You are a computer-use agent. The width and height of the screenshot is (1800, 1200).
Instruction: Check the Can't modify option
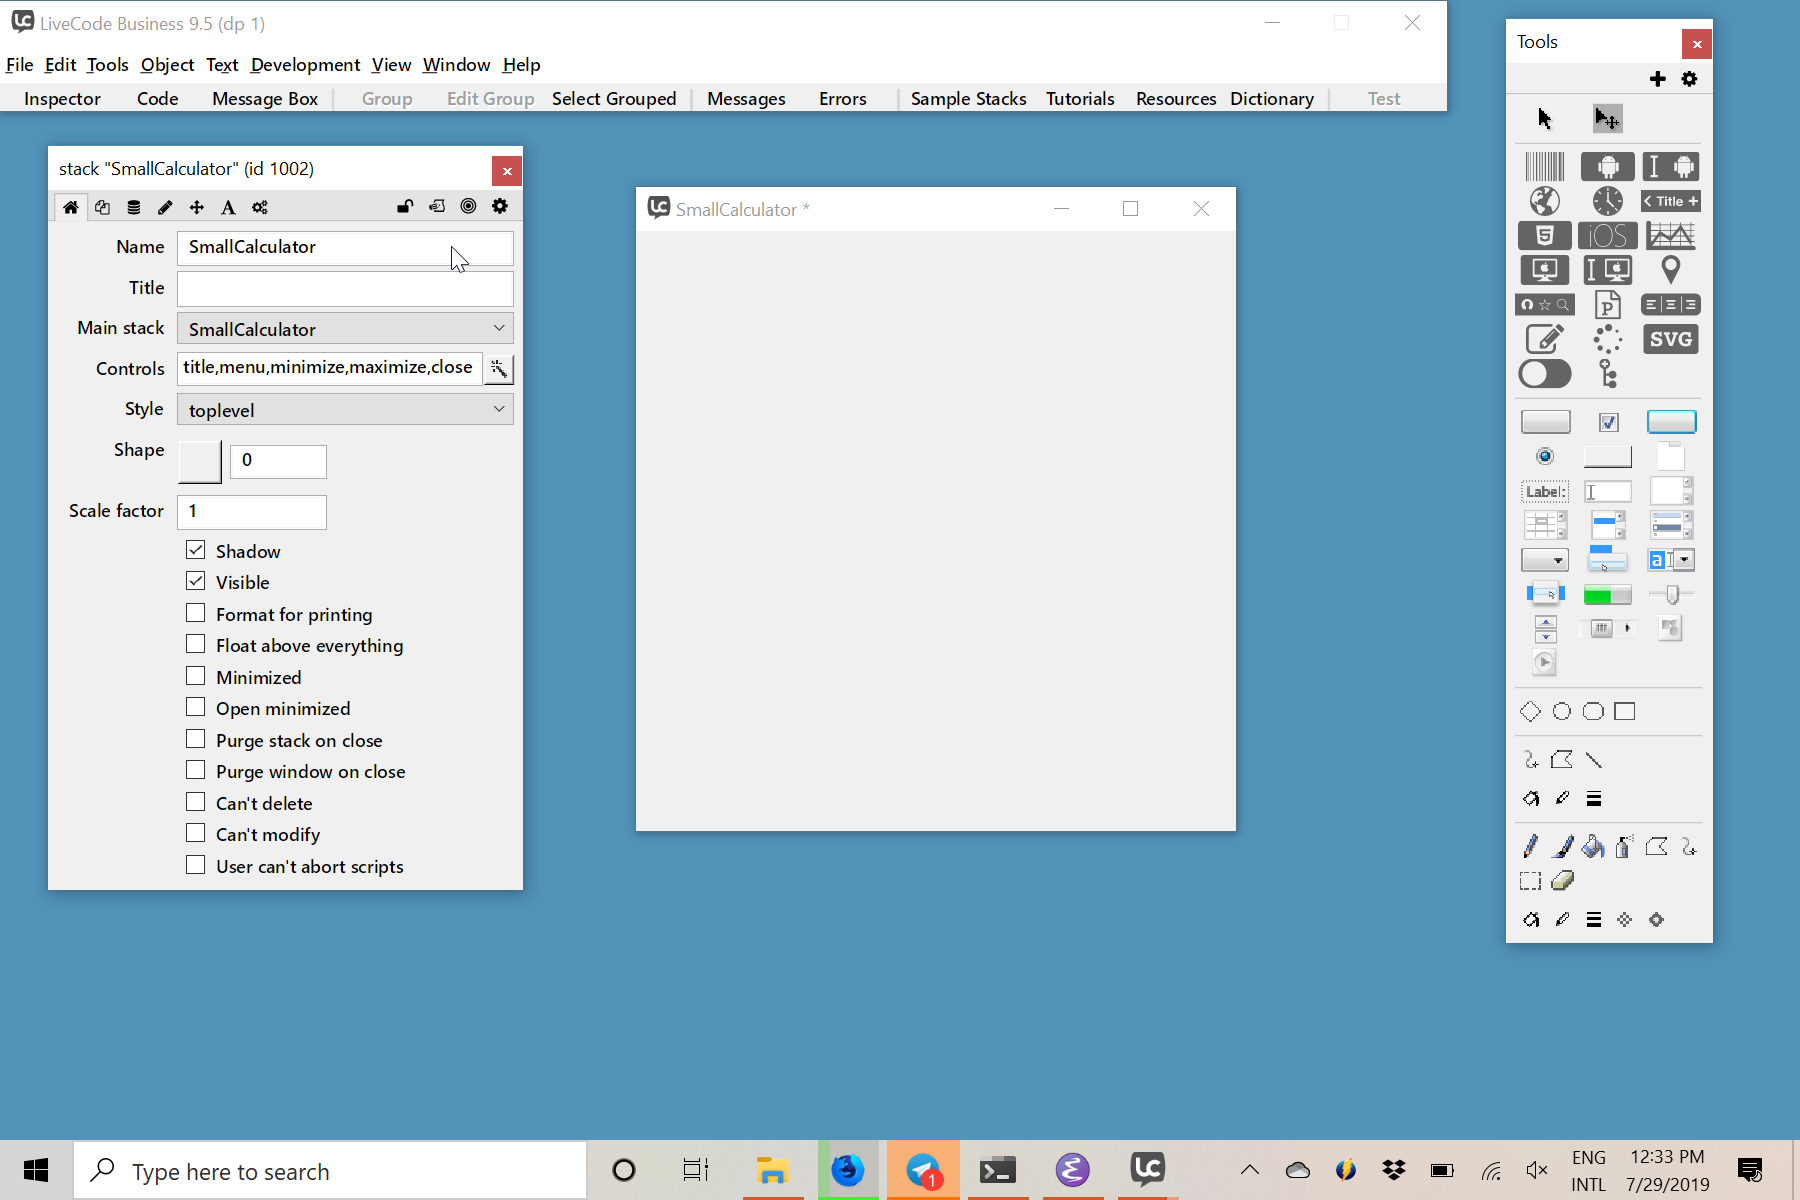pyautogui.click(x=196, y=833)
